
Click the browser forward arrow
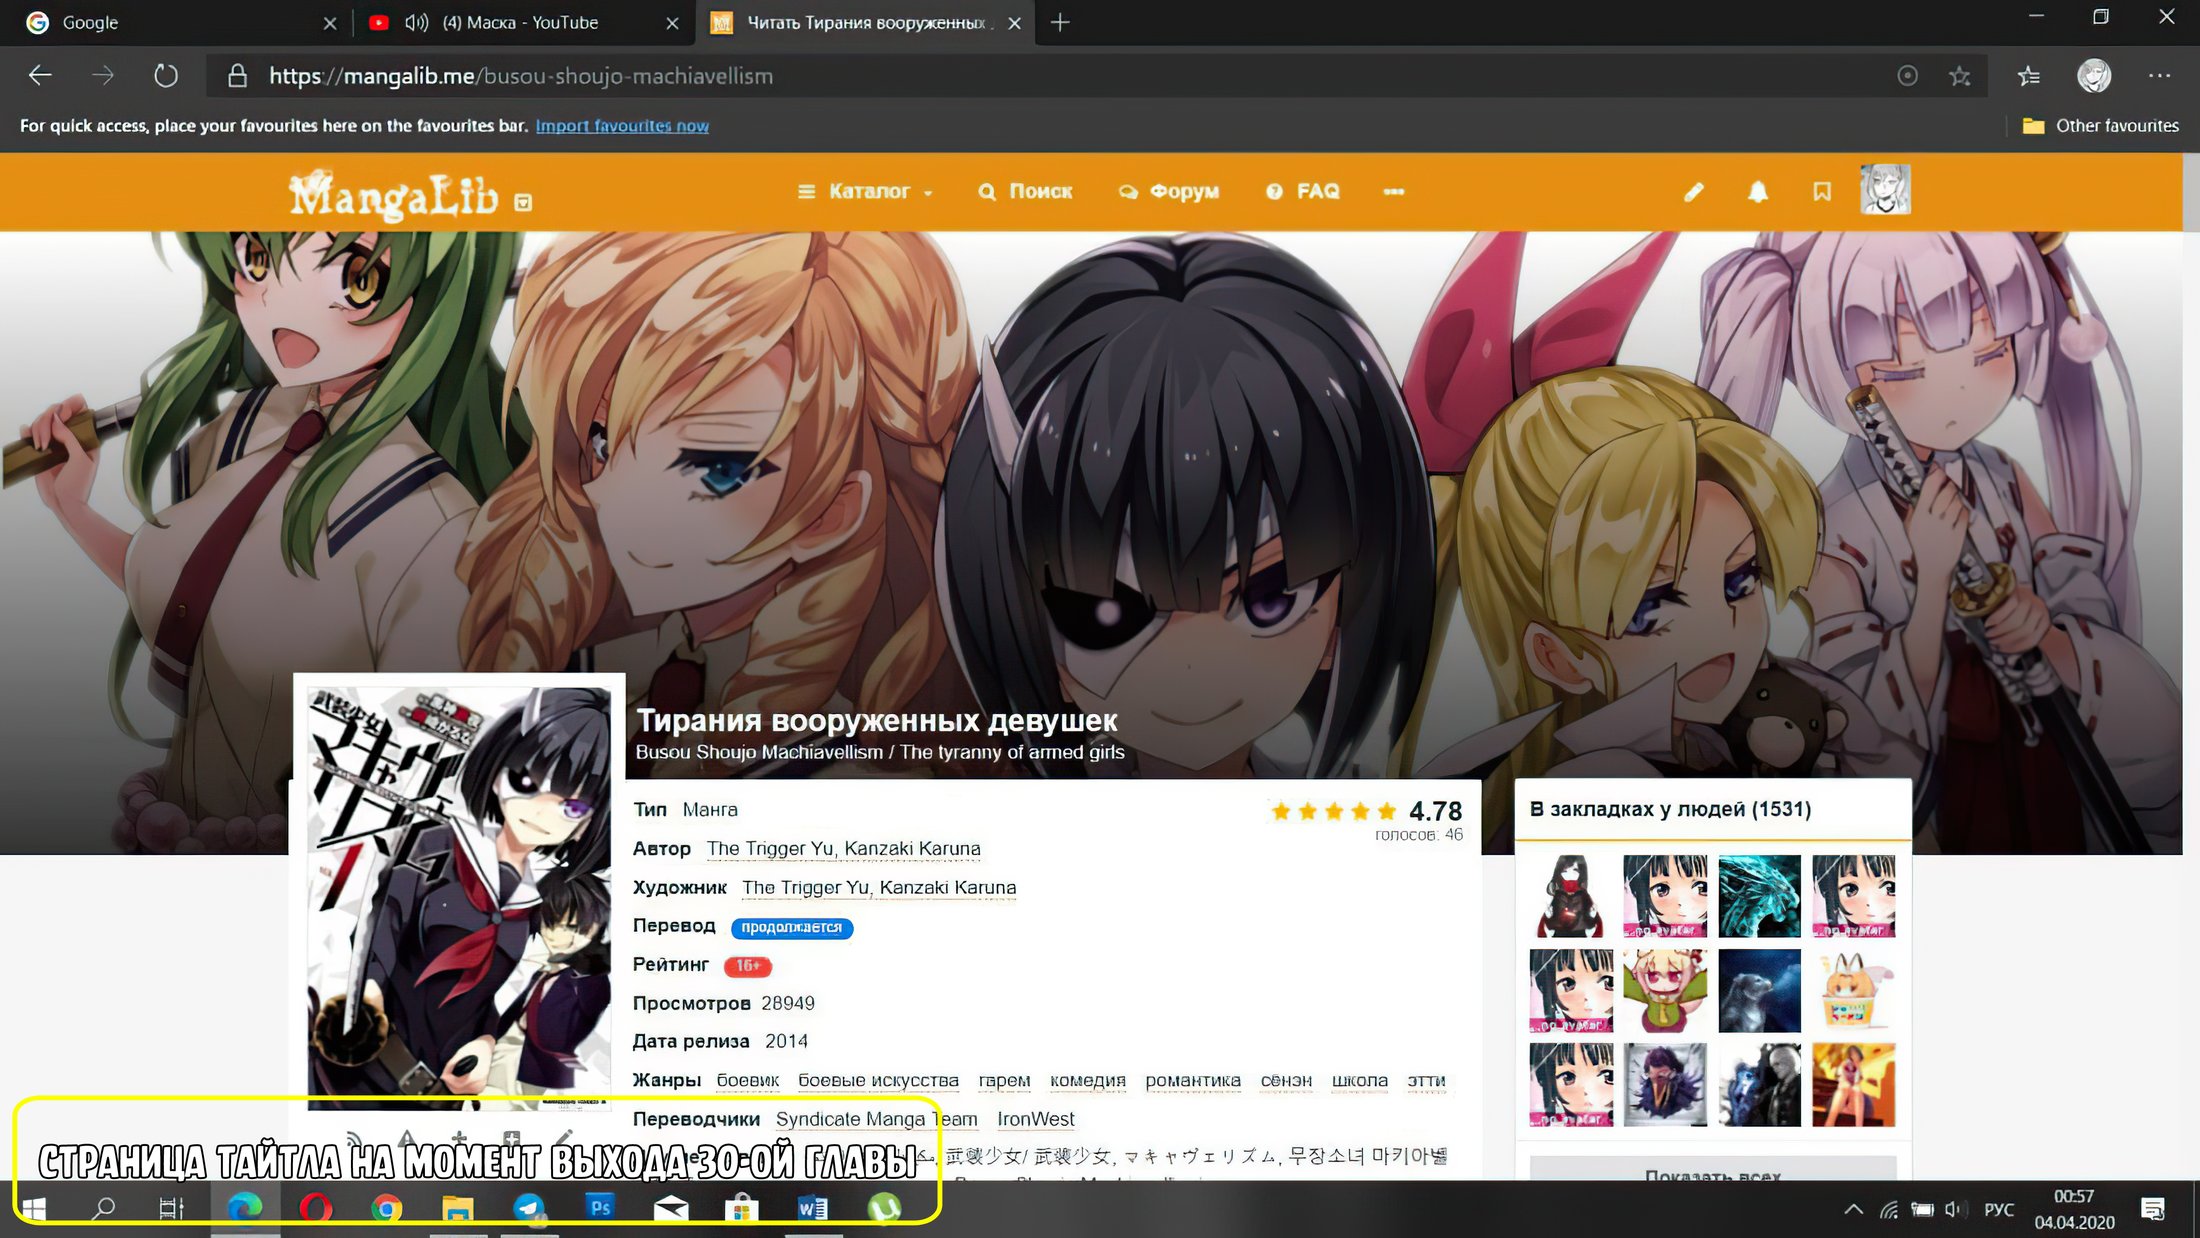102,75
